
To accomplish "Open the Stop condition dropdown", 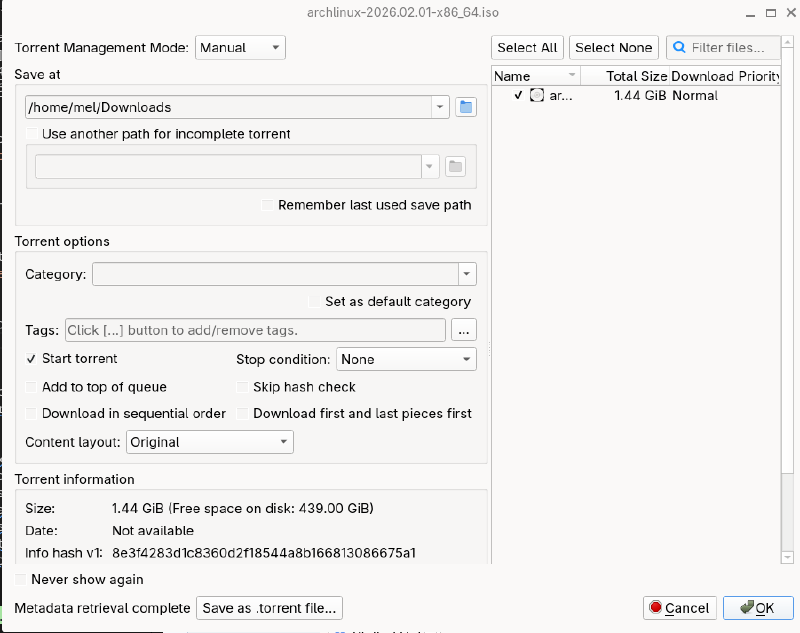I will [406, 358].
